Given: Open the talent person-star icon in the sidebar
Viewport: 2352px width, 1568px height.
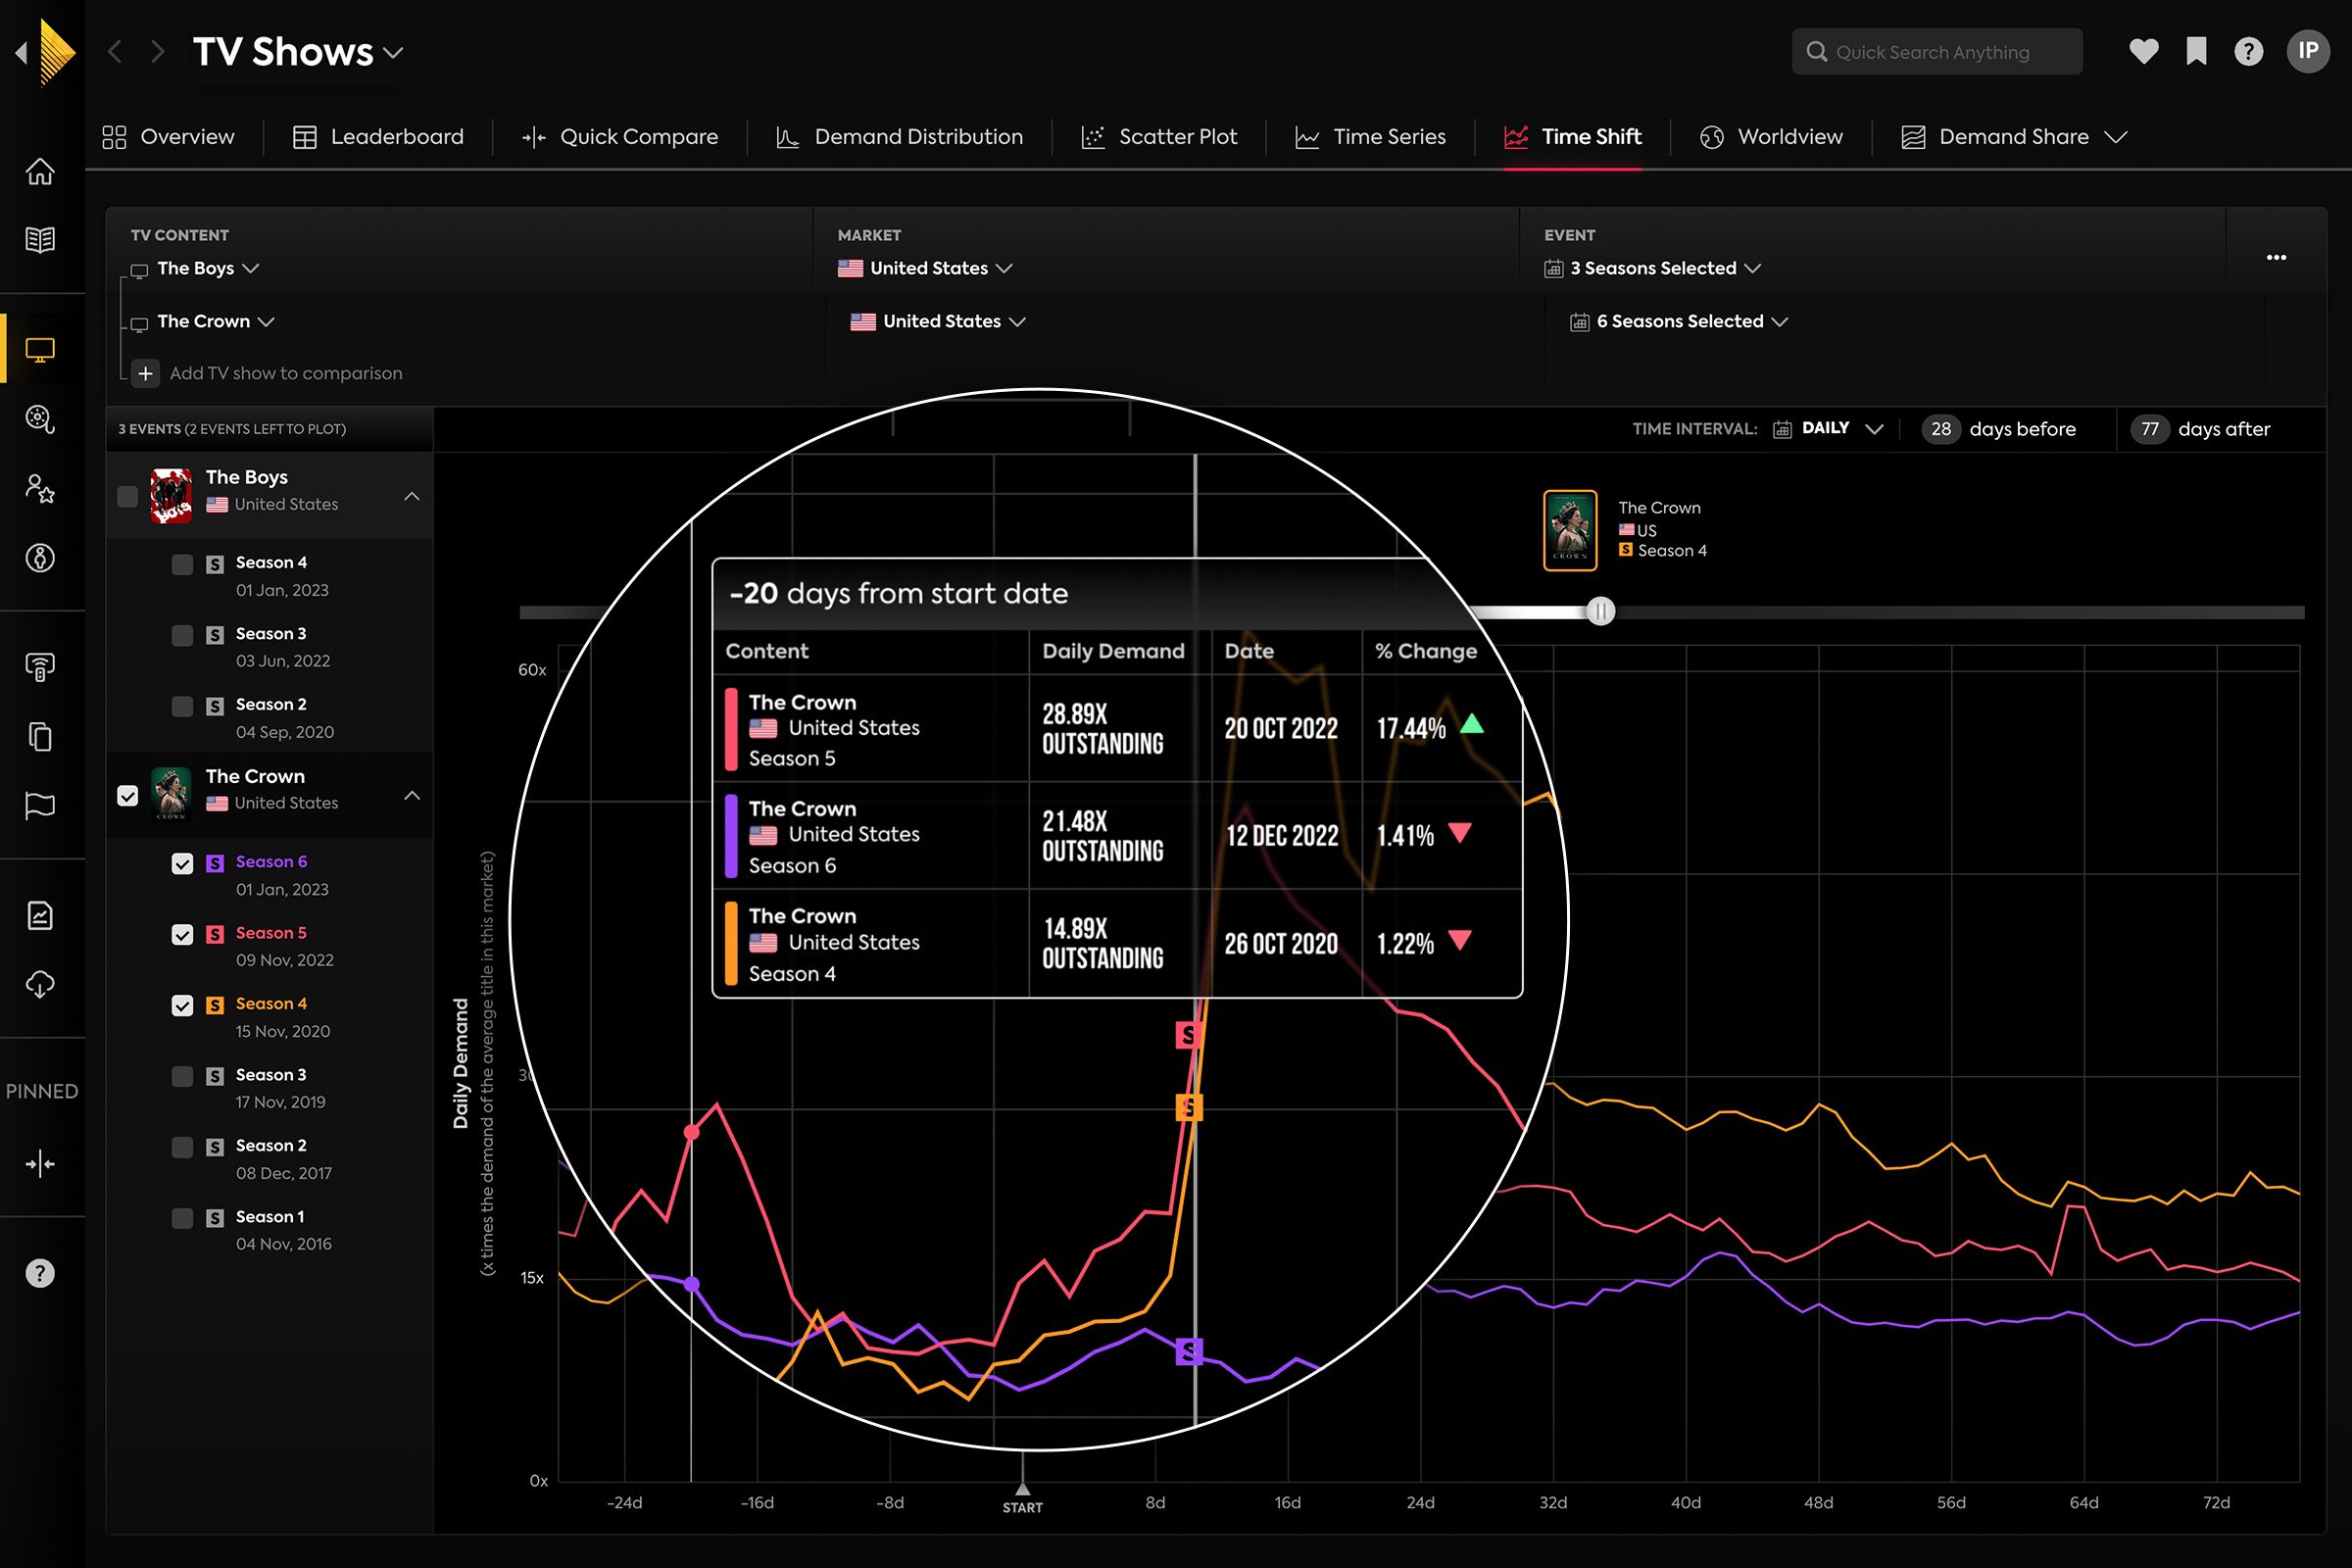Looking at the screenshot, I should [40, 489].
